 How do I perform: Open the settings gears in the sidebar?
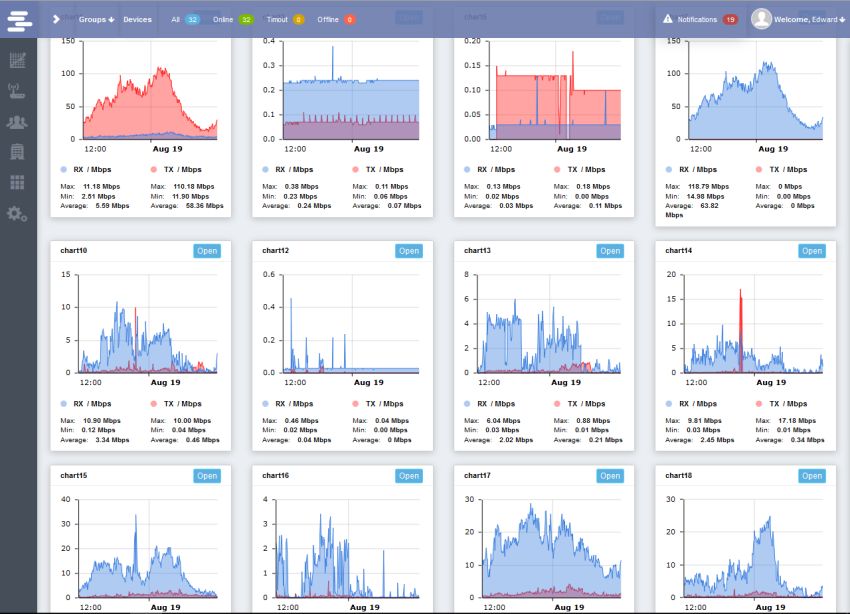tap(17, 214)
